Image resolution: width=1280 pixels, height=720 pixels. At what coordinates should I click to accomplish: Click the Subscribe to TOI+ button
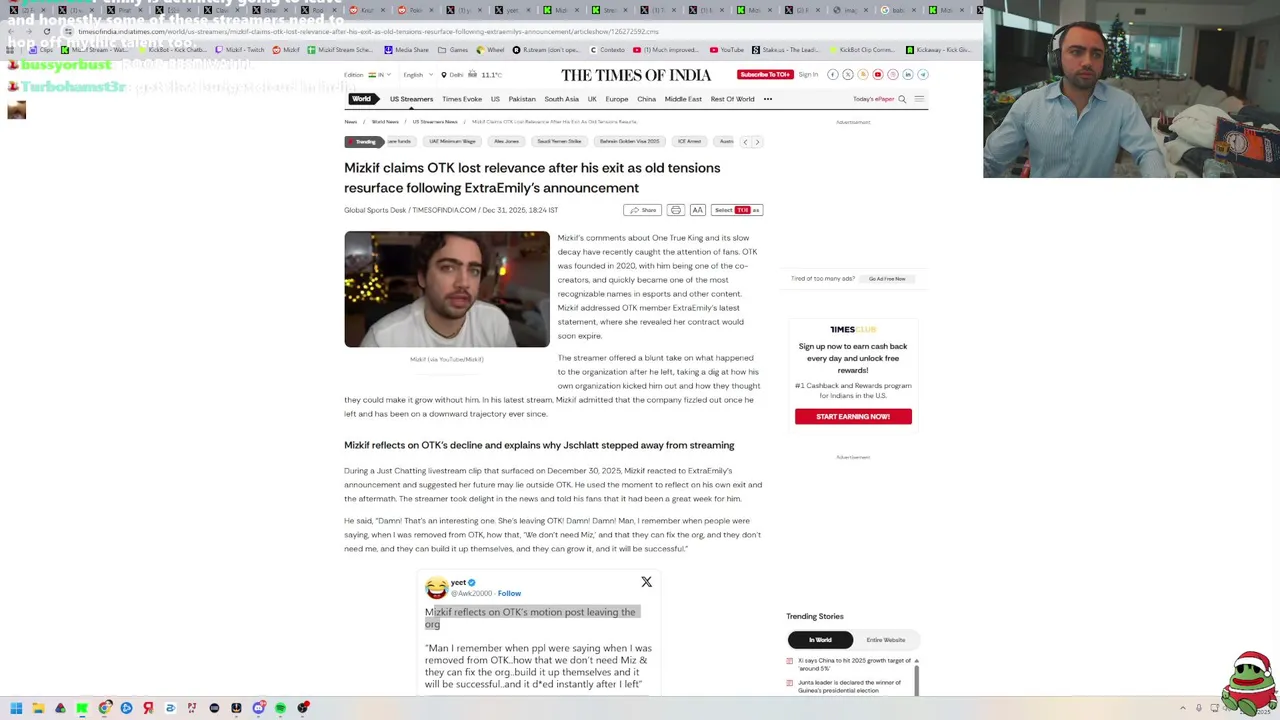[765, 75]
